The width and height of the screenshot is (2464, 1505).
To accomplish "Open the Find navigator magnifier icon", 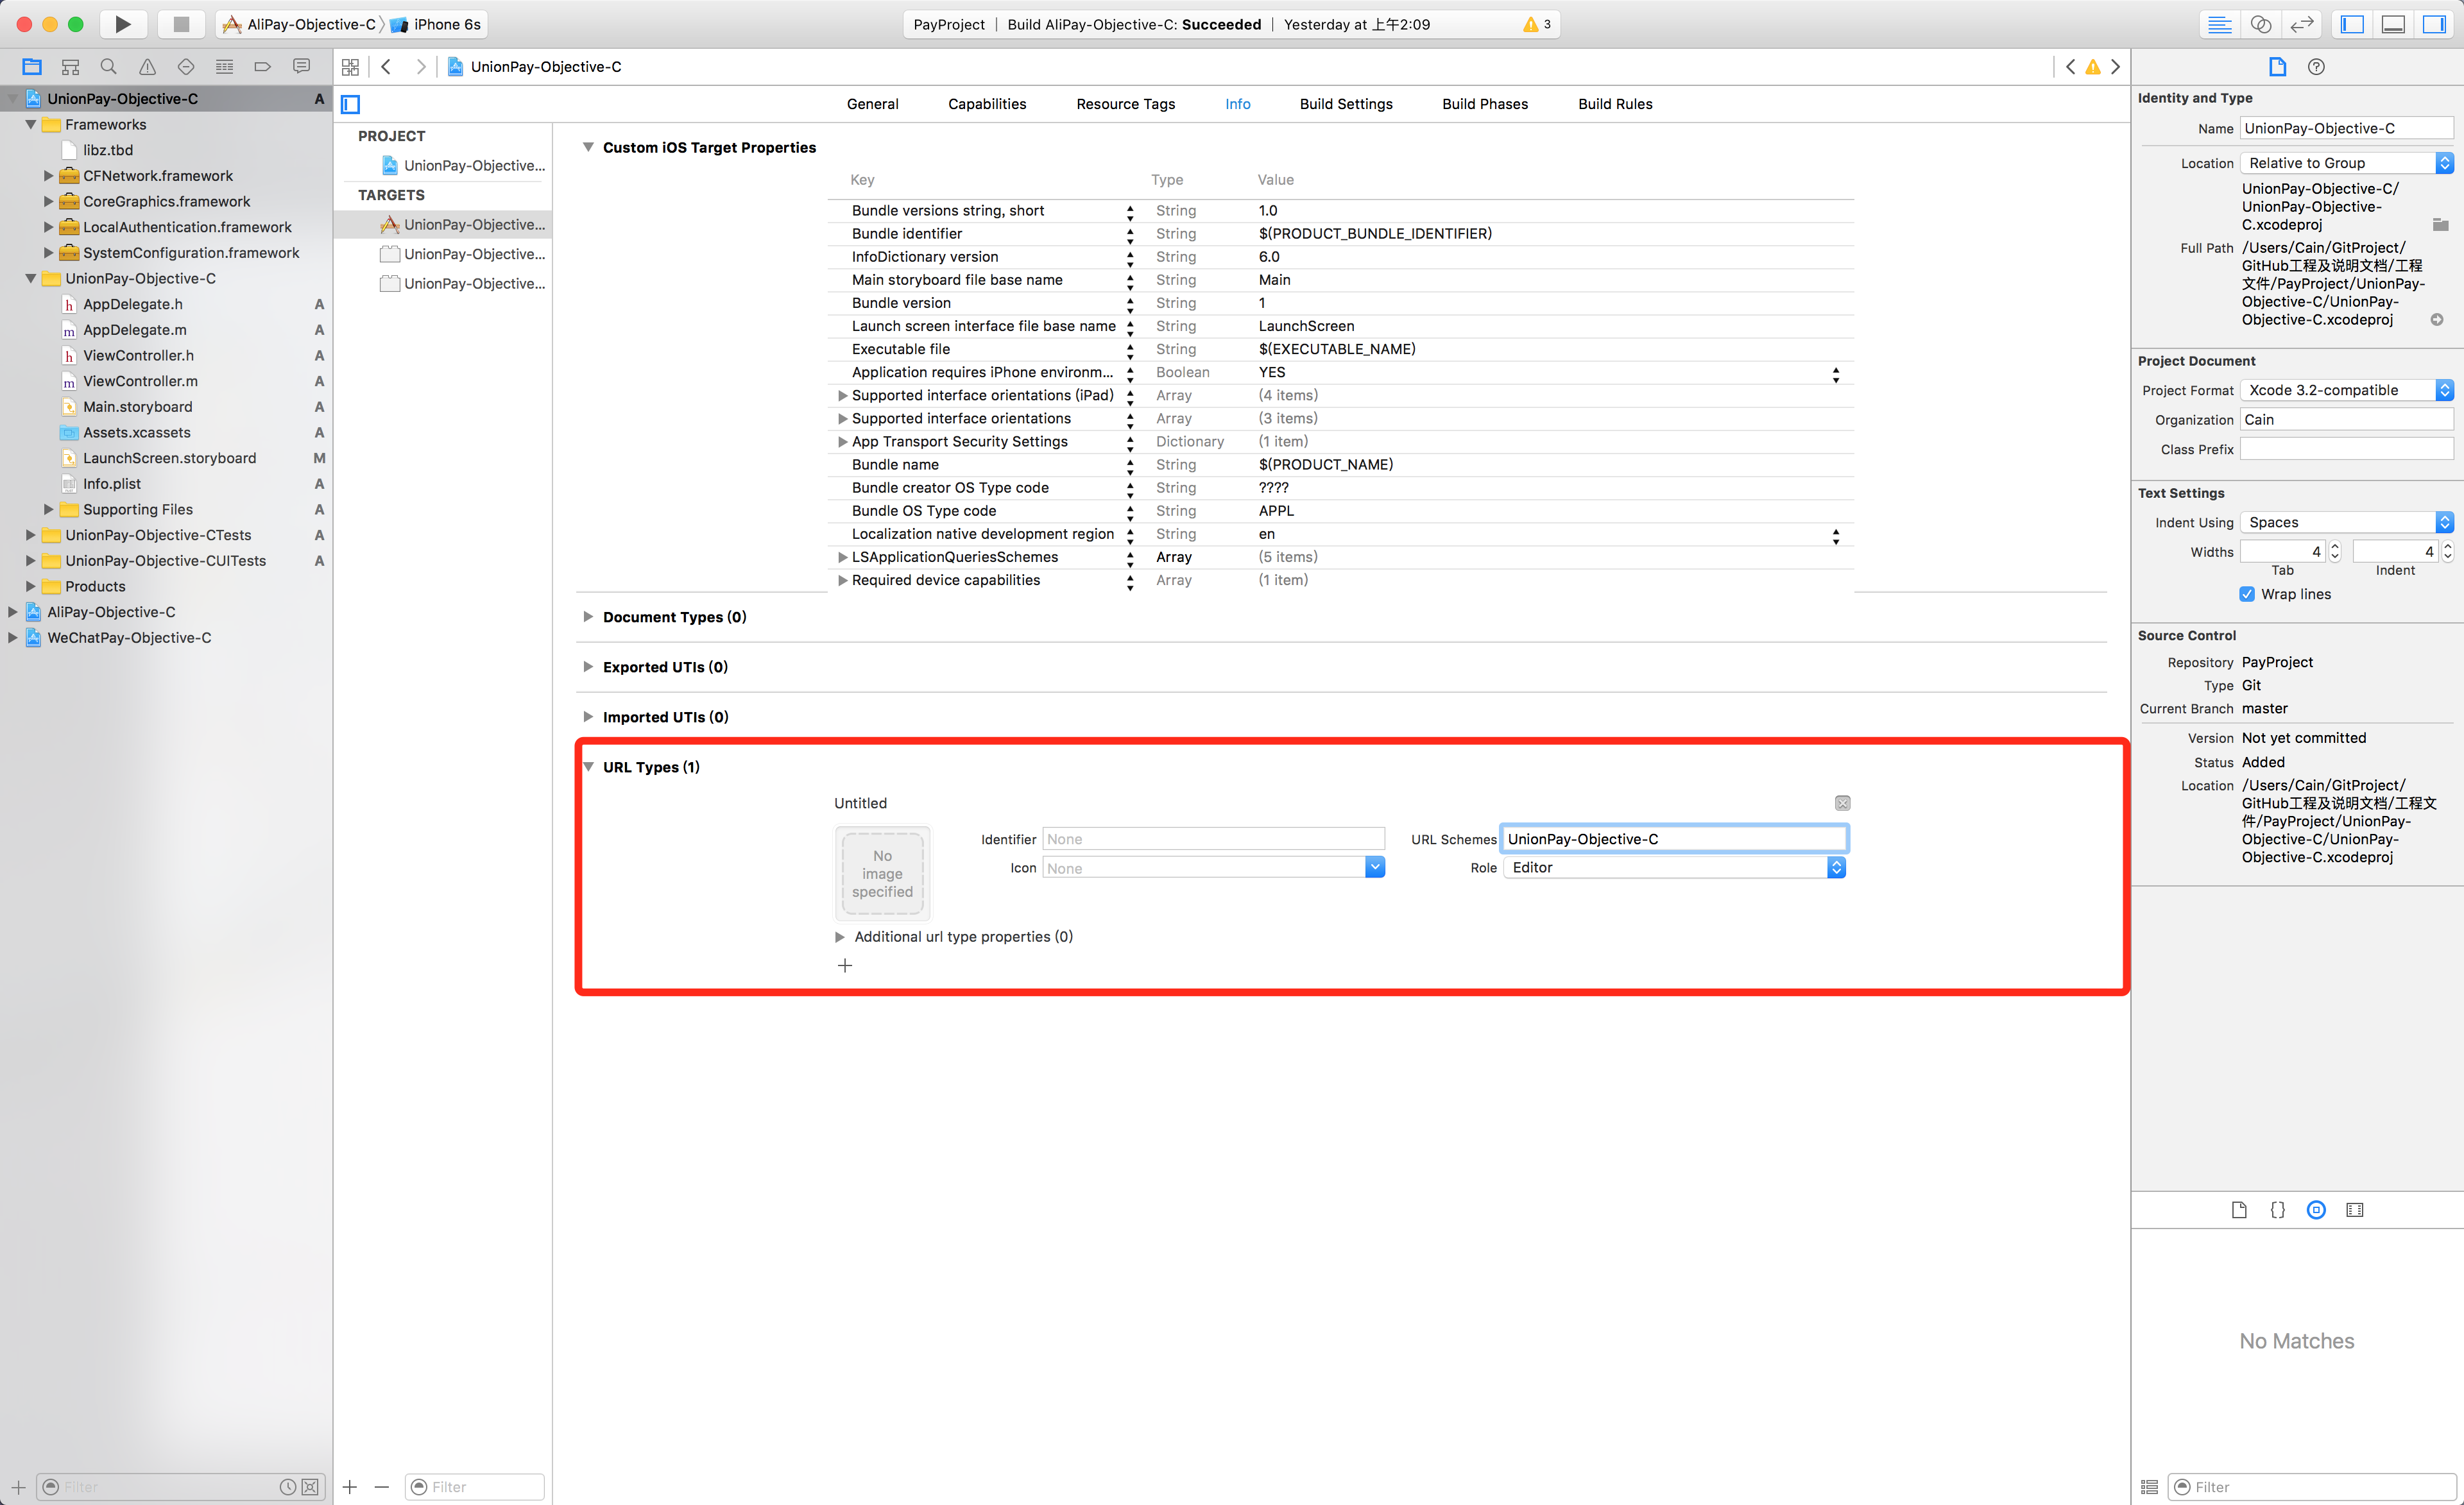I will pos(108,67).
